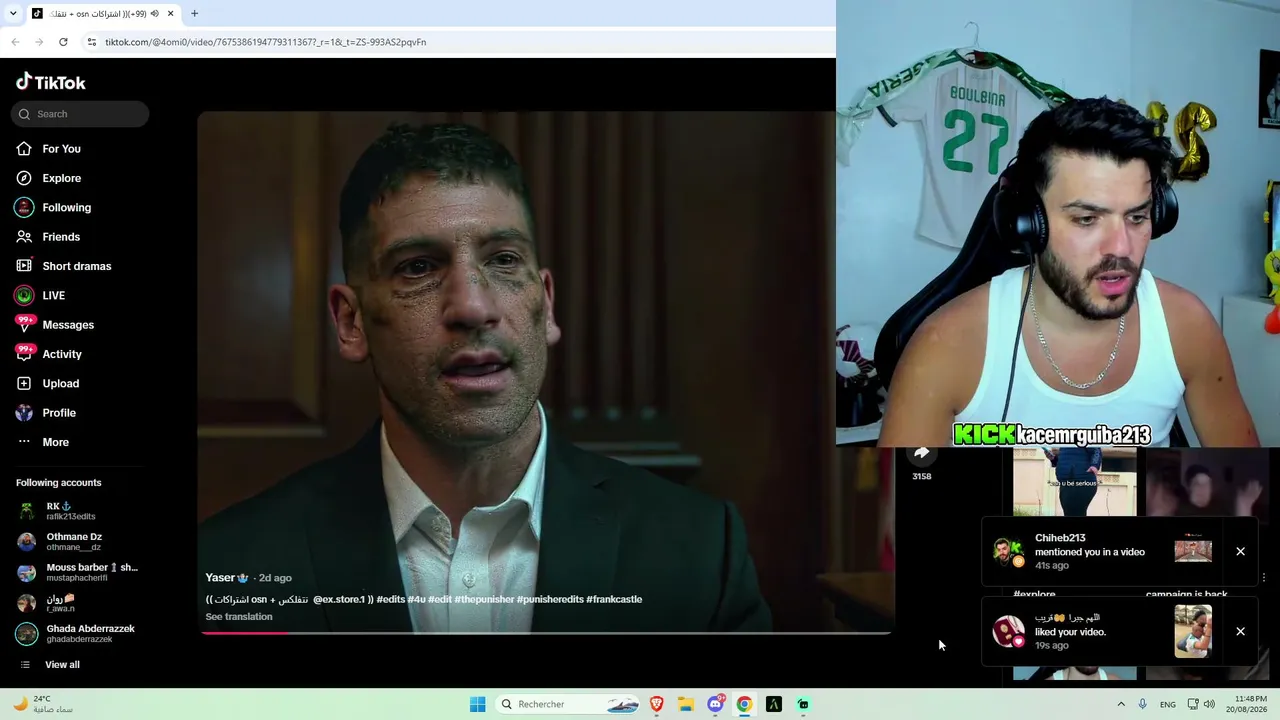The width and height of the screenshot is (1280, 720).
Task: Open the For You feed
Action: click(61, 149)
